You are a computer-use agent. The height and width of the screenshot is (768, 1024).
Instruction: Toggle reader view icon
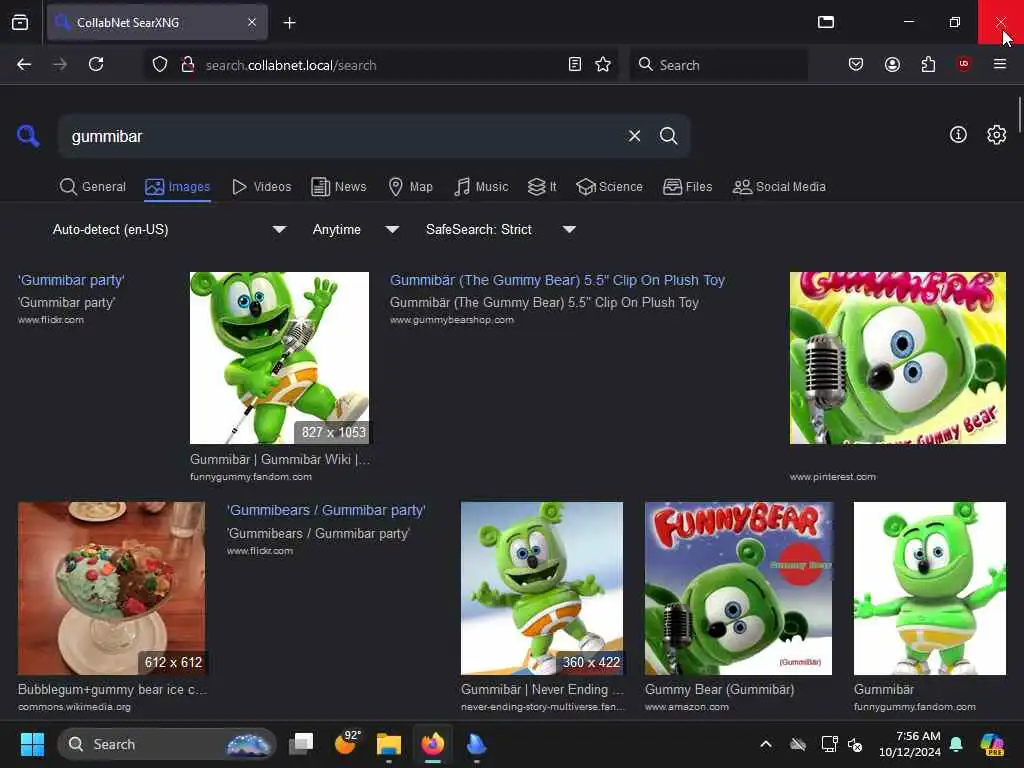(x=575, y=65)
